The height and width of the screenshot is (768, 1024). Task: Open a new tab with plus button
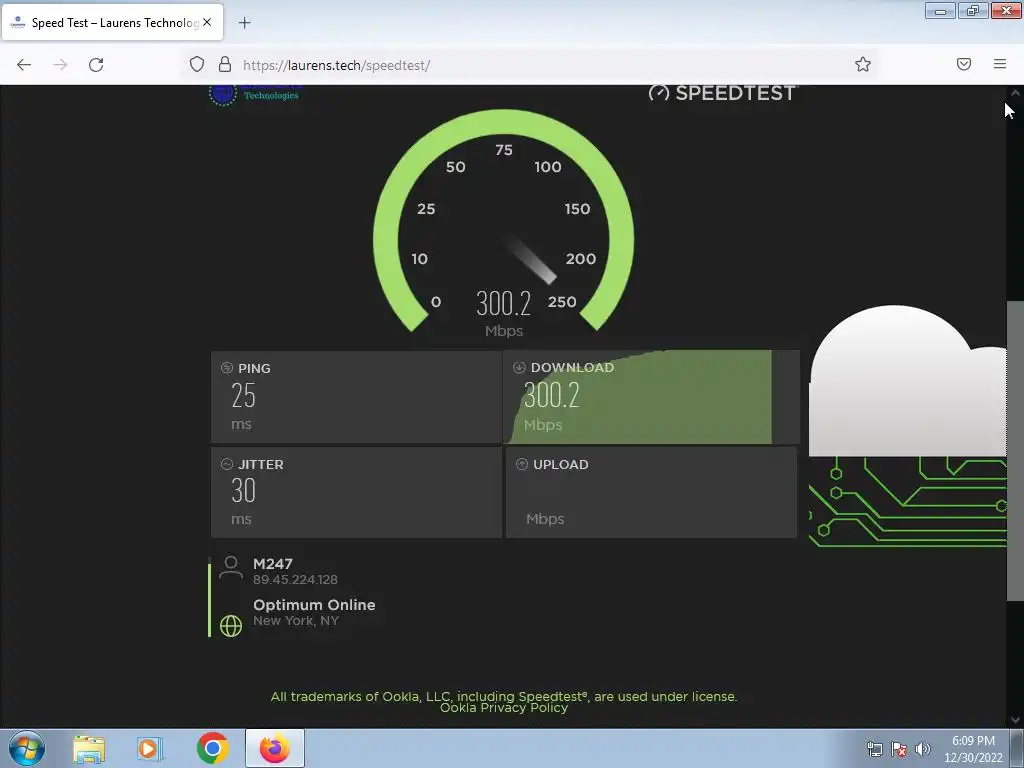(244, 23)
